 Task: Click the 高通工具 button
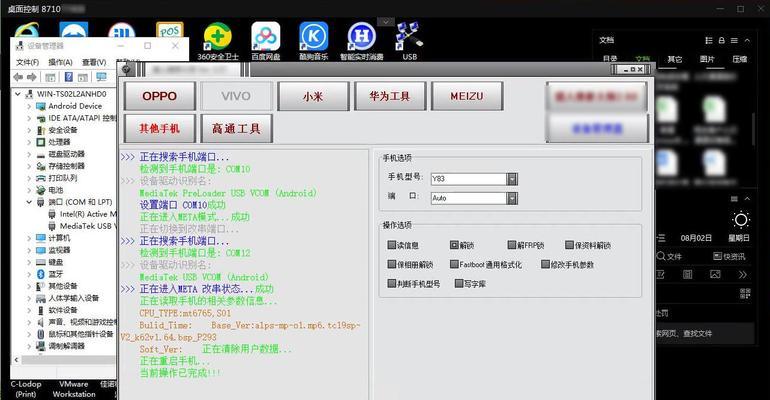coord(236,129)
